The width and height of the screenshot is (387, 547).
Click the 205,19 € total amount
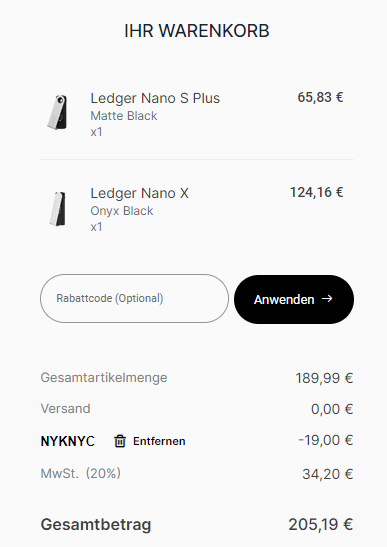(321, 524)
